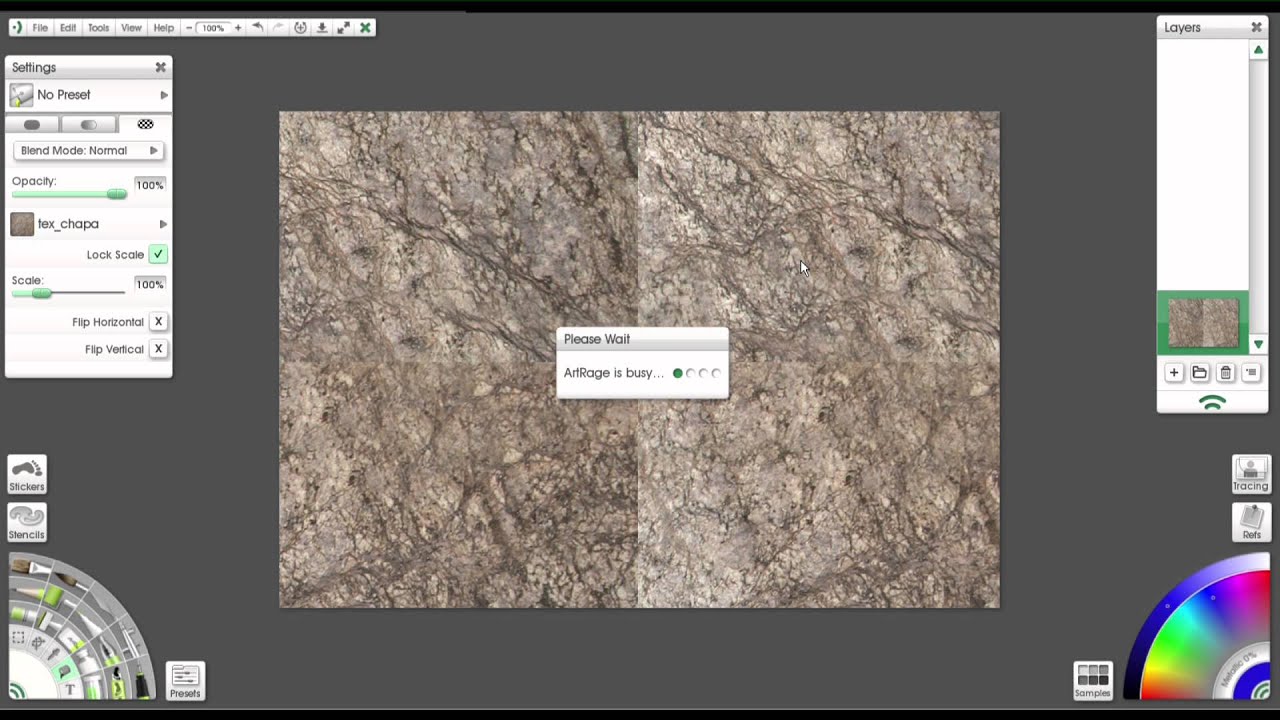Toggle the Flip Vertical checkbox
This screenshot has height=720, width=1280.
(x=158, y=348)
